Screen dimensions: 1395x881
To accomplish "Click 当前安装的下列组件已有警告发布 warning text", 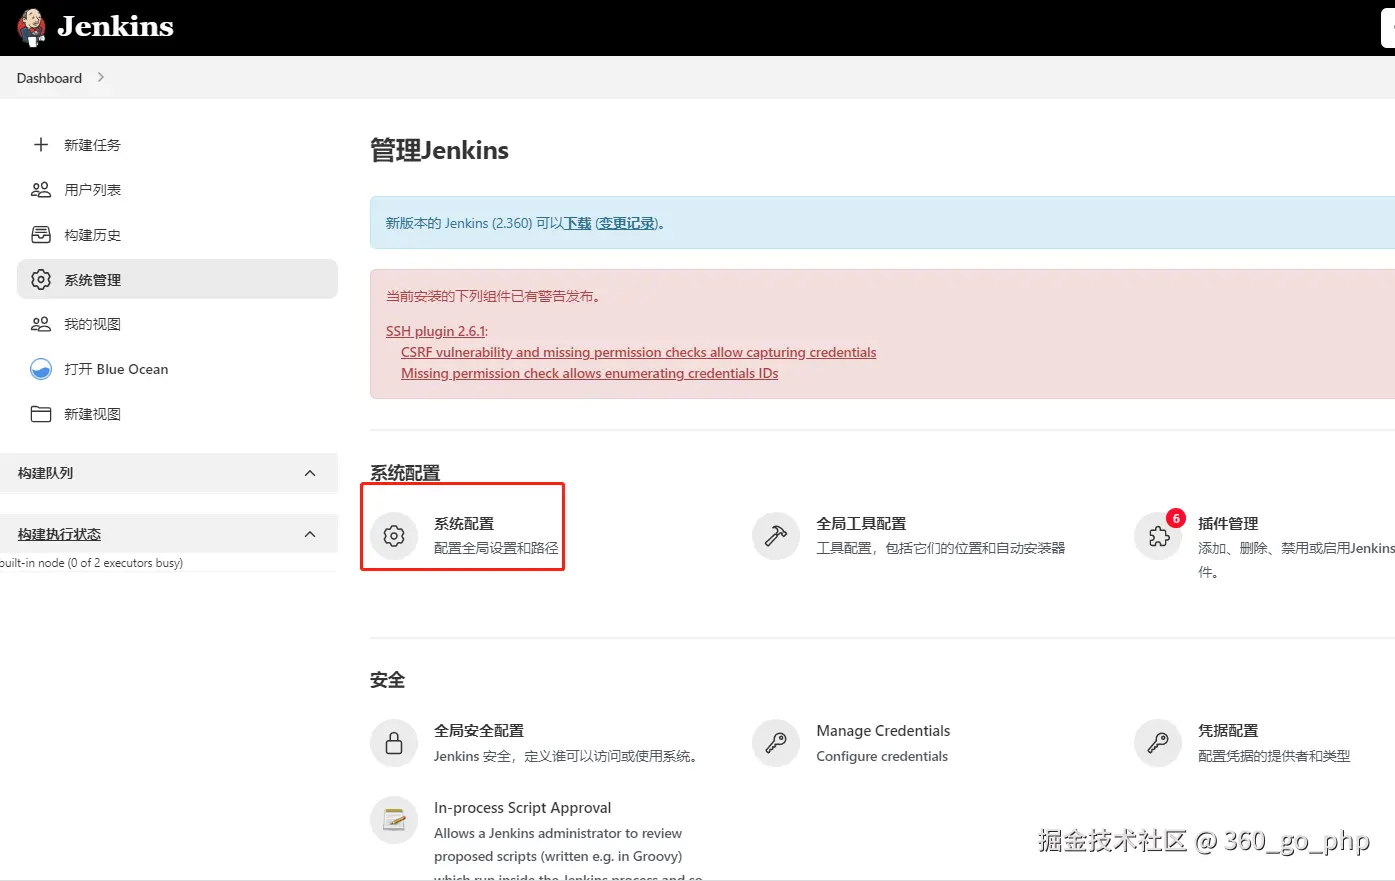I will tap(494, 296).
